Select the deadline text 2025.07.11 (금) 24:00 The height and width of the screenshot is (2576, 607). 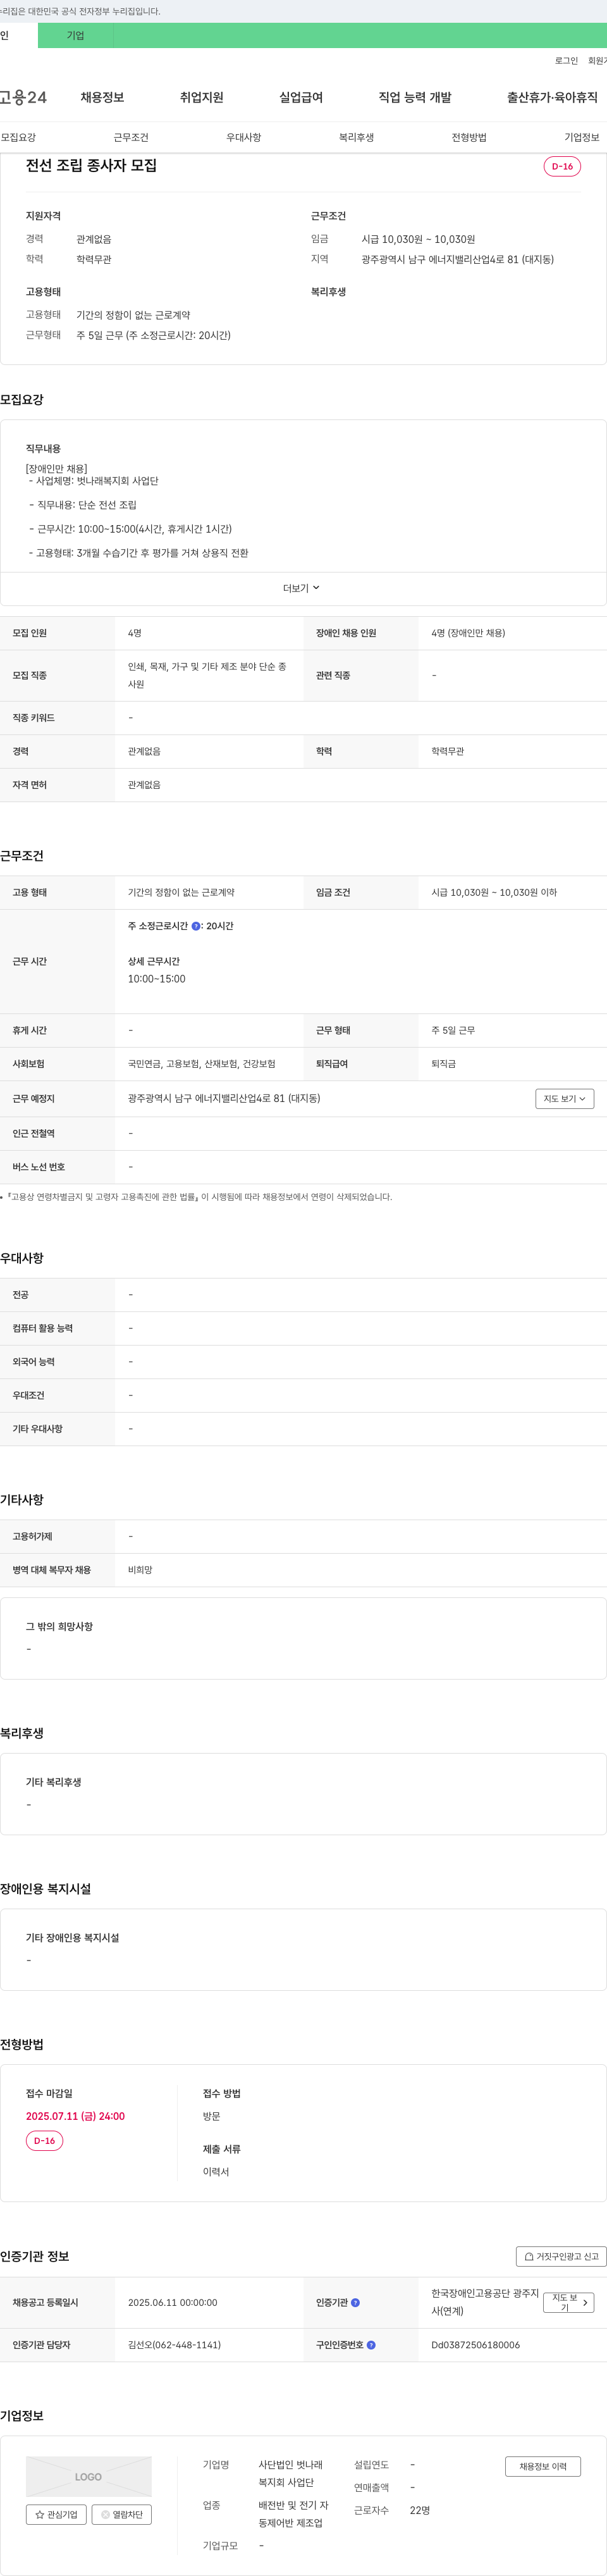pyautogui.click(x=75, y=2116)
